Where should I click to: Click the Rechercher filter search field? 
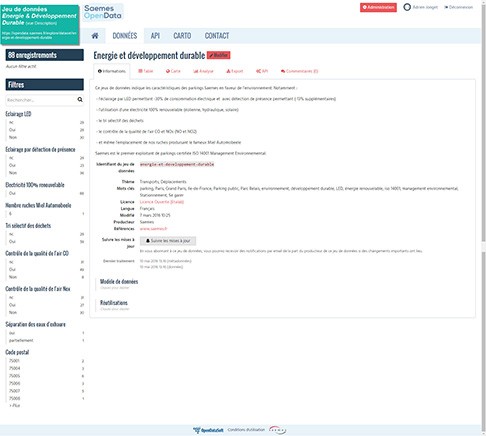(x=41, y=100)
